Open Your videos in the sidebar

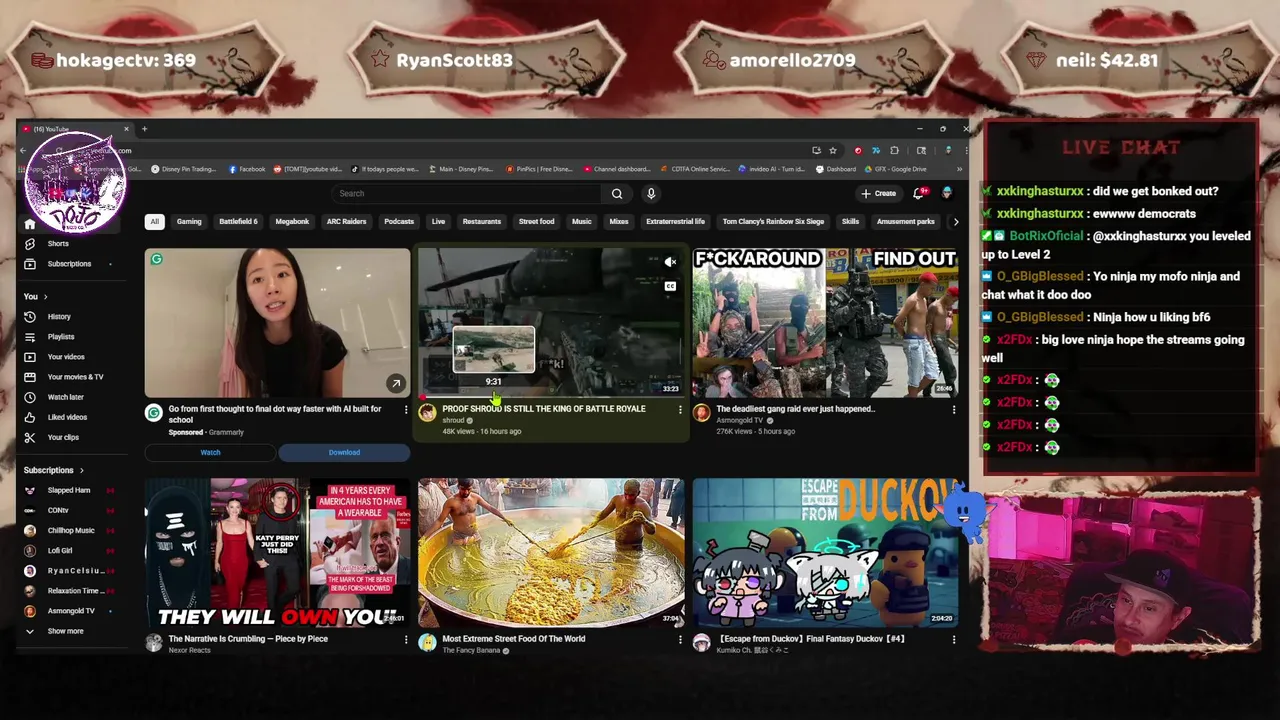65,357
